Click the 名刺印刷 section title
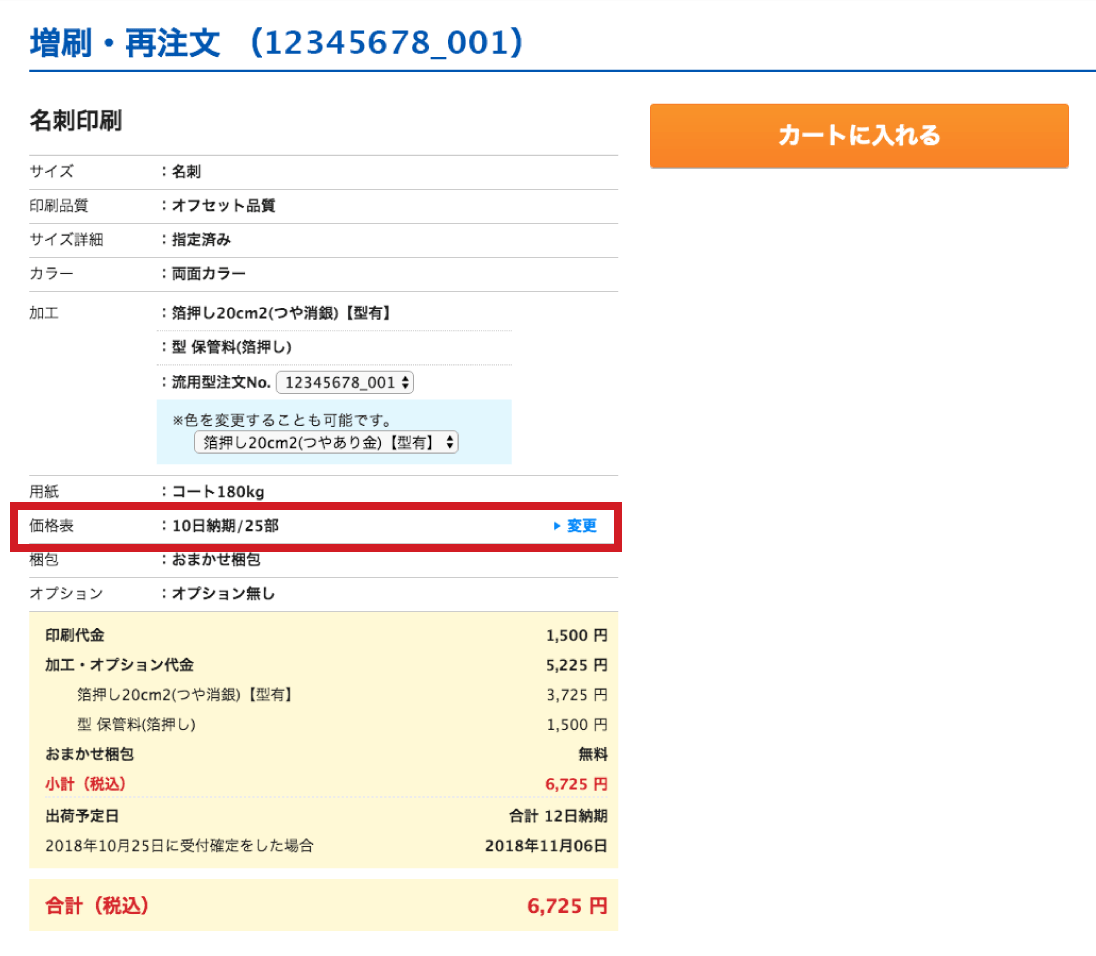 75,121
